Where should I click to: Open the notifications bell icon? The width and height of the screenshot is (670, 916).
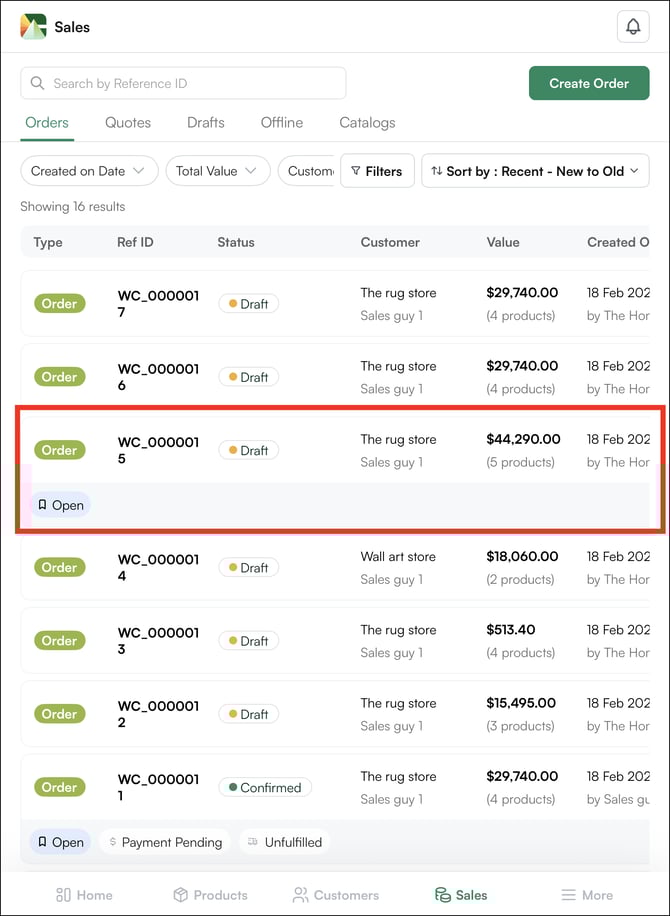pyautogui.click(x=633, y=27)
